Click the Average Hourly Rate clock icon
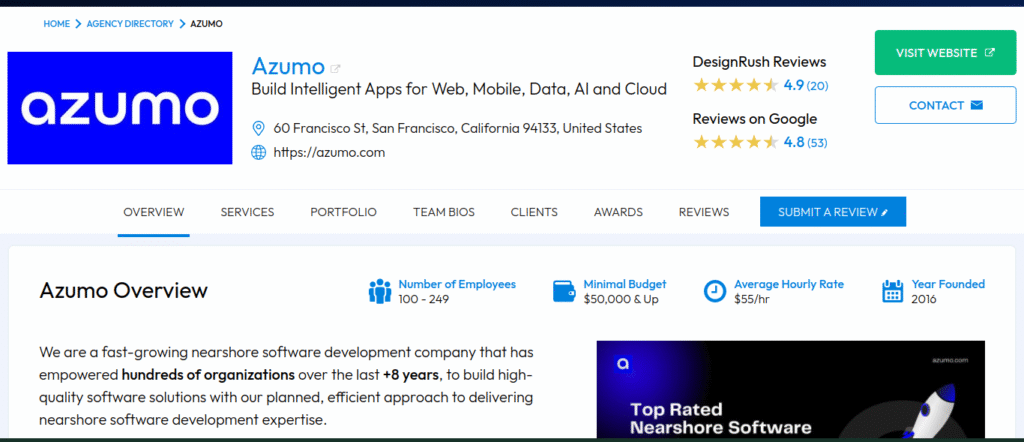The image size is (1024, 442). coord(715,291)
